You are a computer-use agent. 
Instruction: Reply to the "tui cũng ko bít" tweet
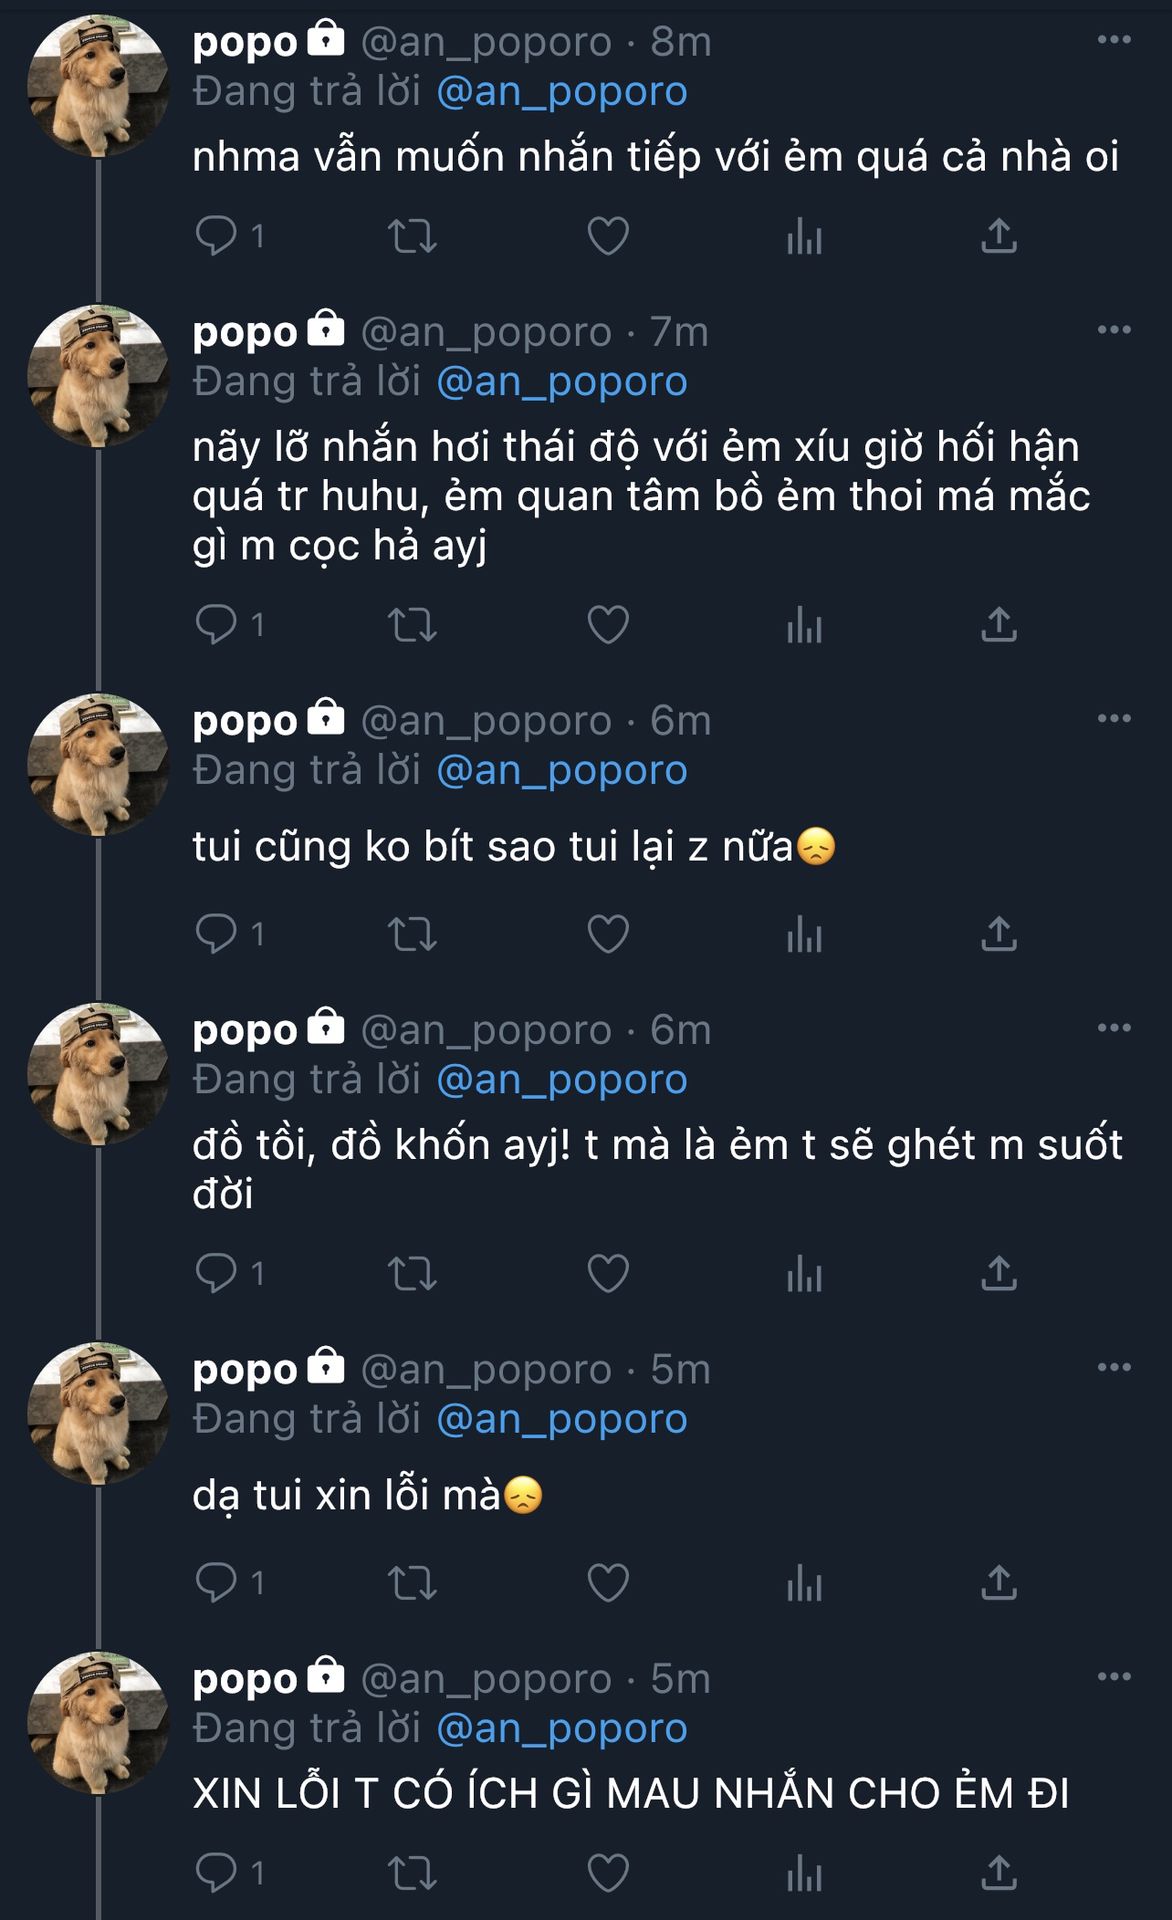pos(216,934)
